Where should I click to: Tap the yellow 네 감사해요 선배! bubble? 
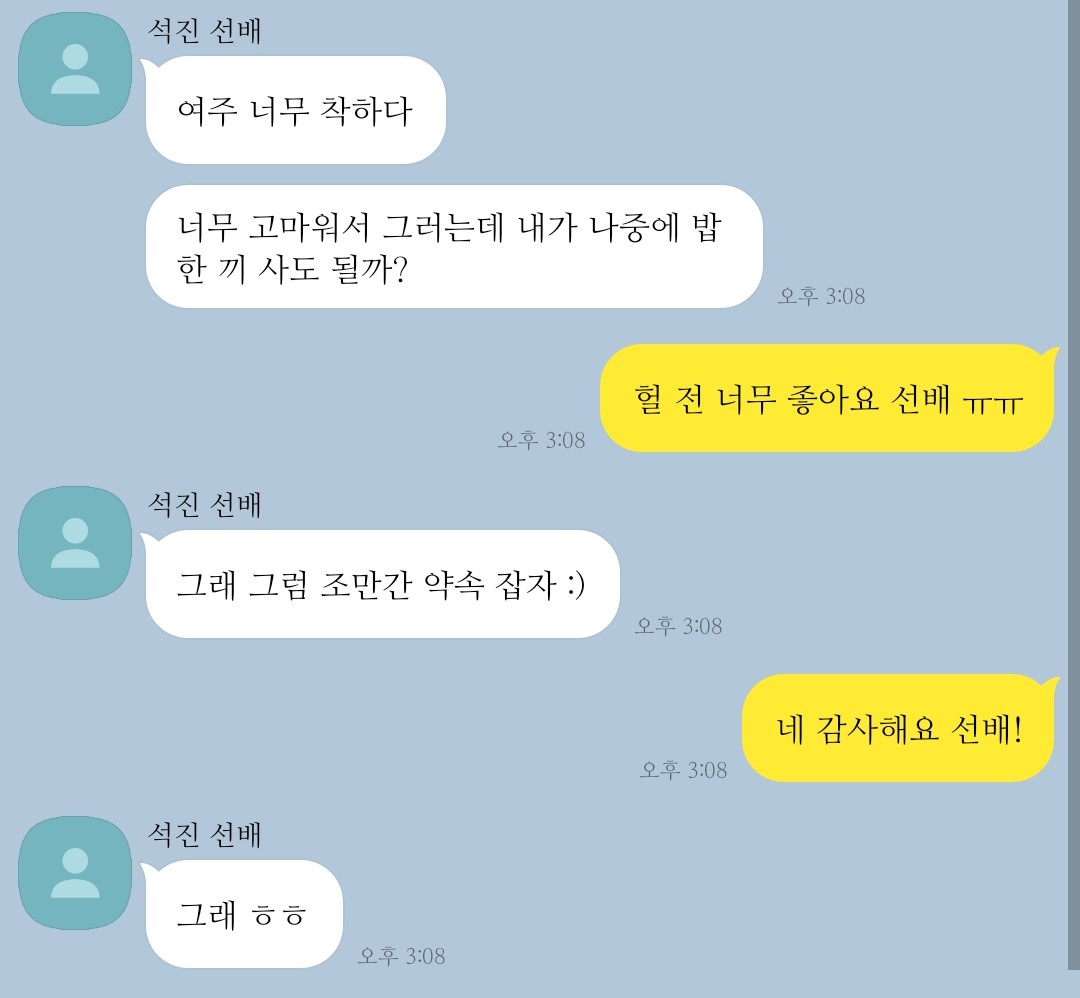(900, 728)
